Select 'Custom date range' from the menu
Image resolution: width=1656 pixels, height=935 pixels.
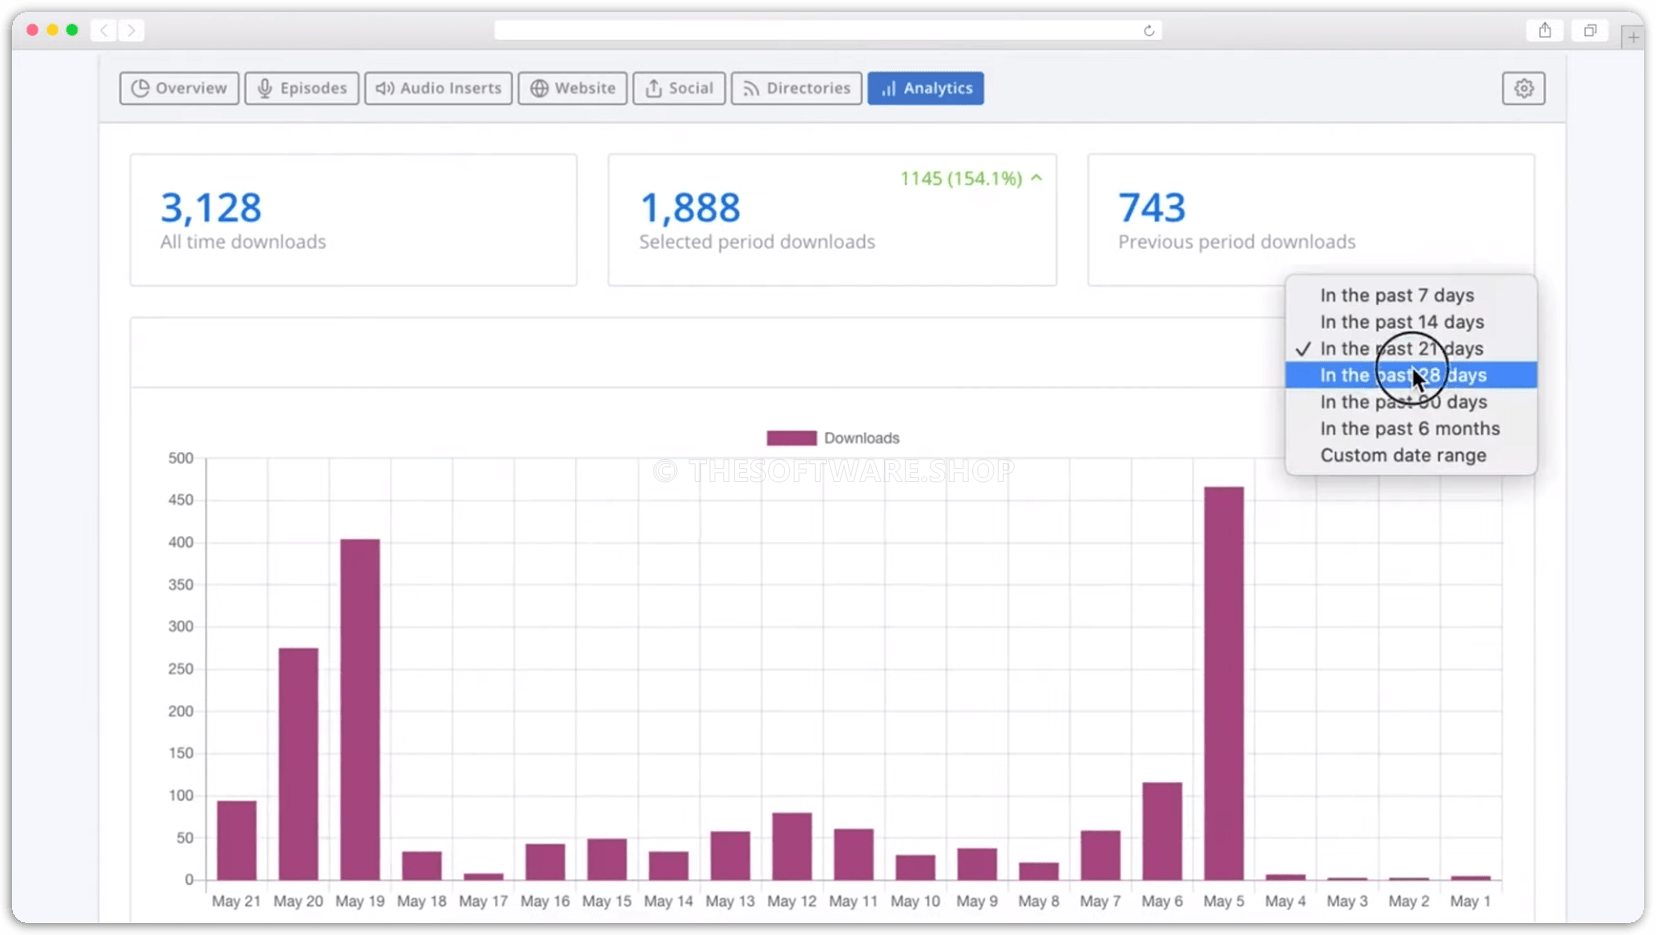[1404, 455]
